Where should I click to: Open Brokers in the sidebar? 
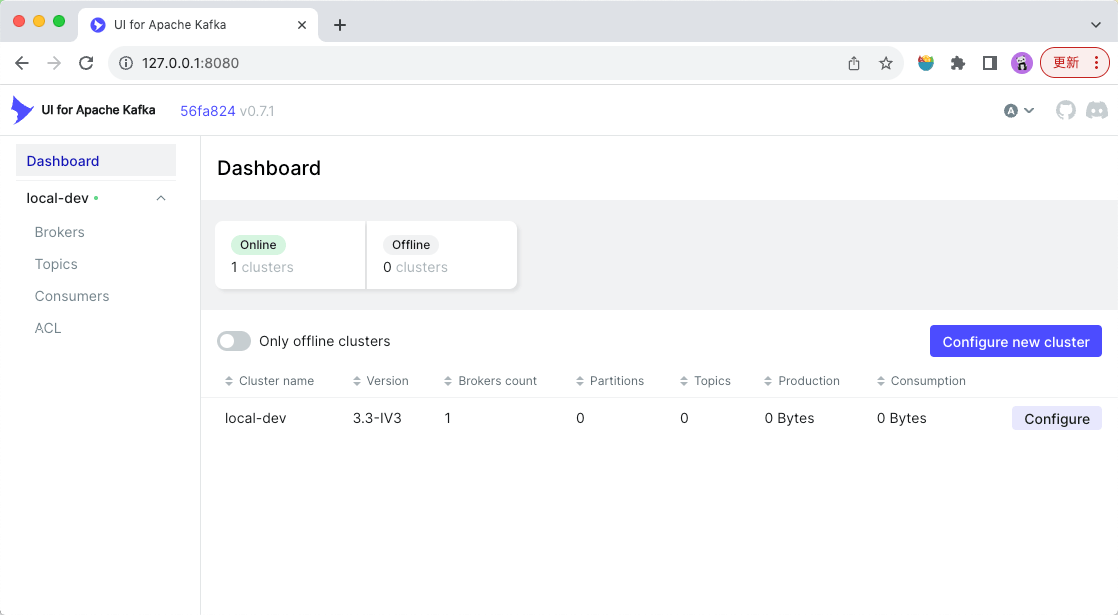(x=60, y=232)
